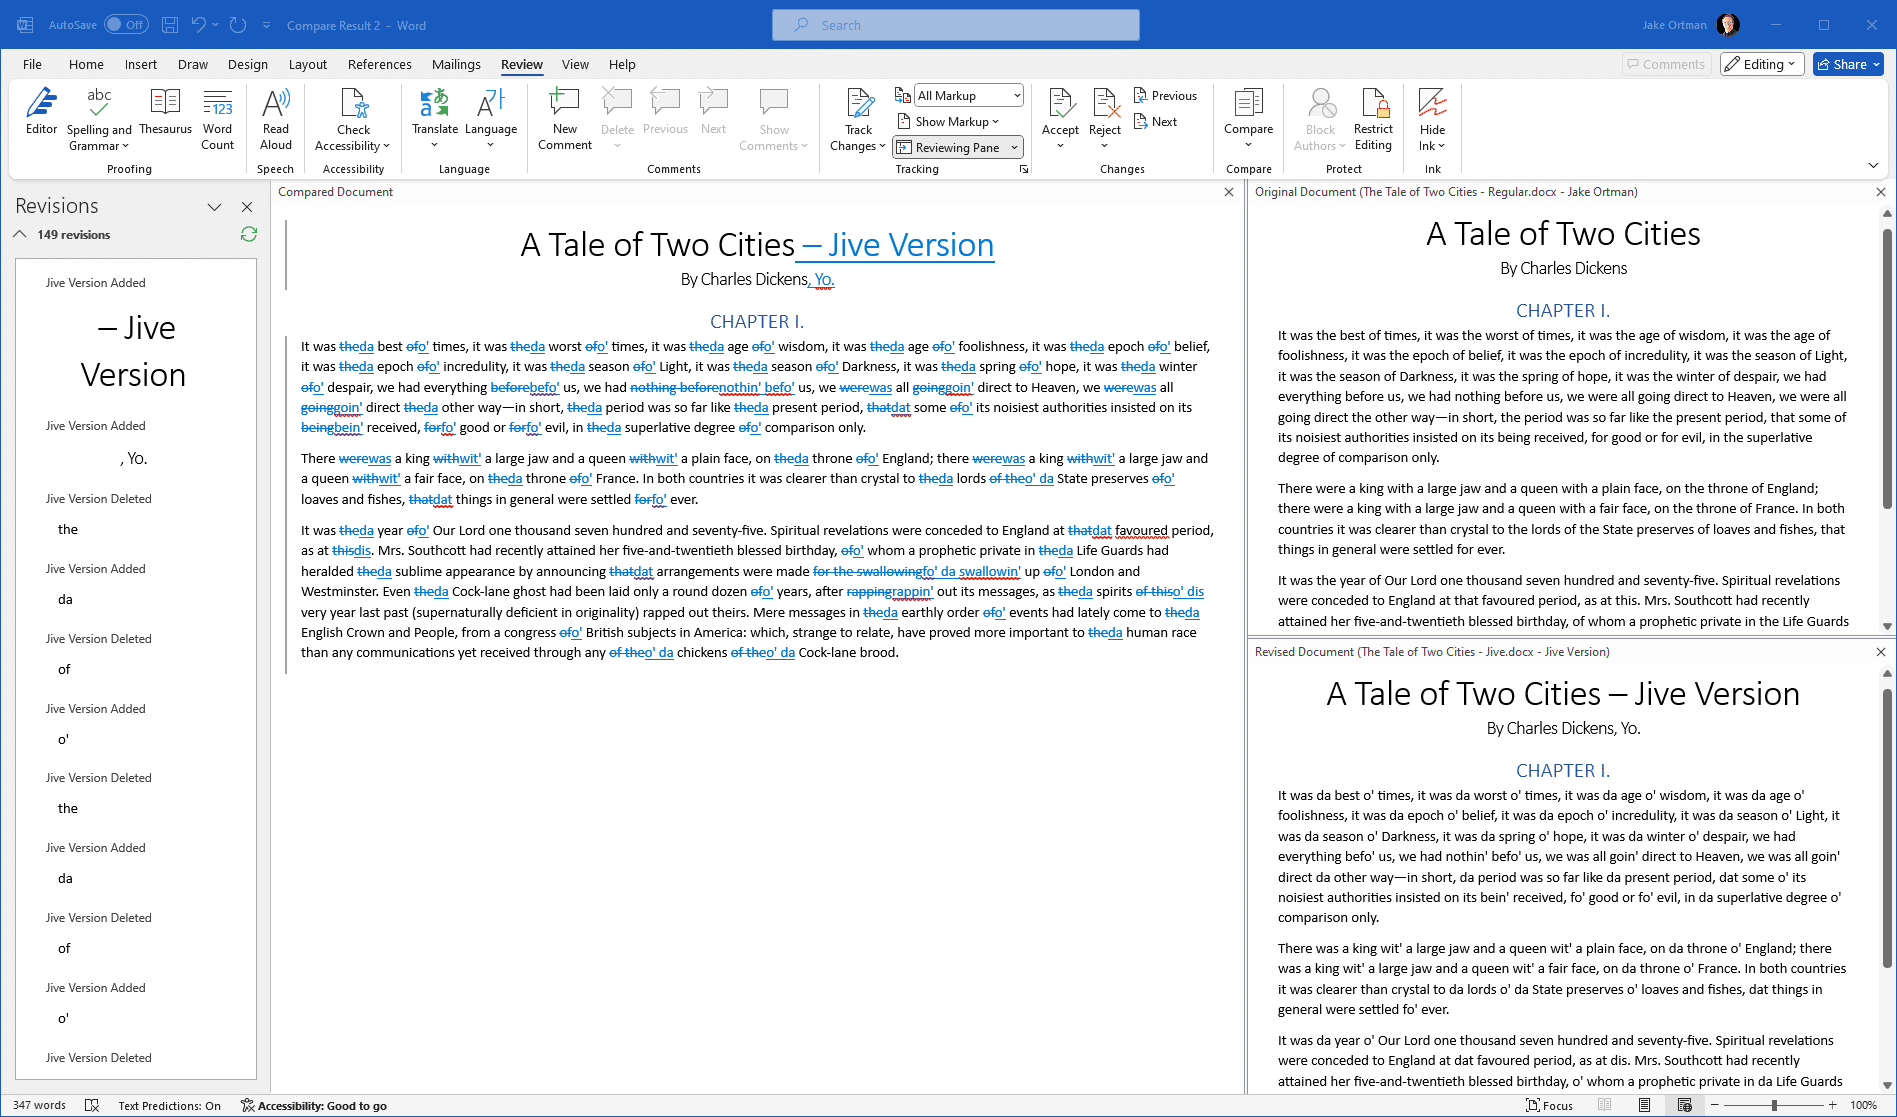Switch to Print Layout view

click(x=1645, y=1105)
